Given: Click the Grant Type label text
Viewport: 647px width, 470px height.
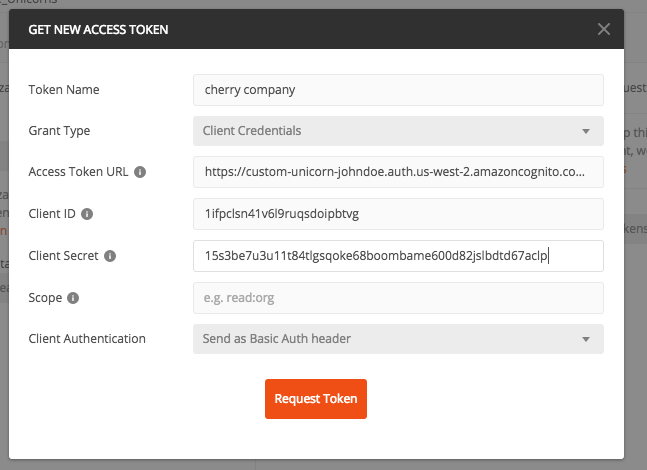Looking at the screenshot, I should point(59,131).
